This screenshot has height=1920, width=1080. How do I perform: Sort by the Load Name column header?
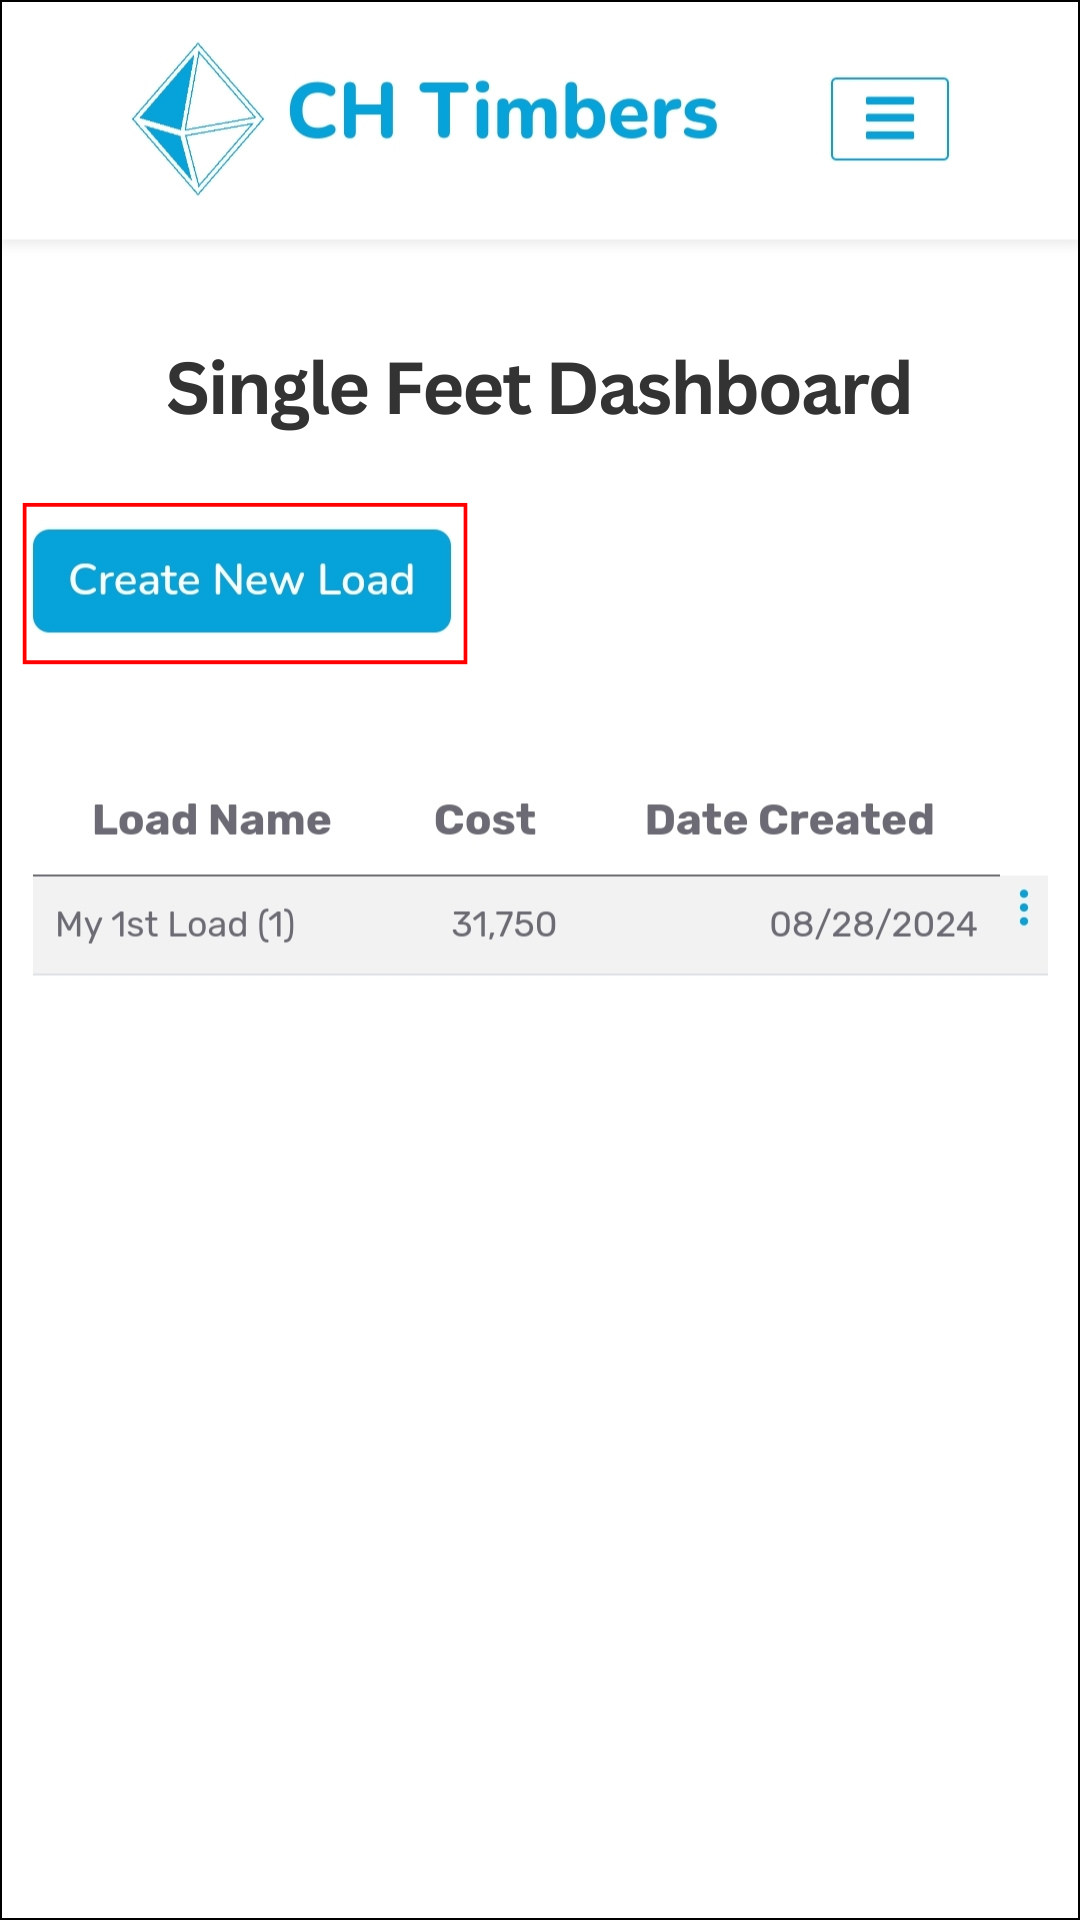212,820
